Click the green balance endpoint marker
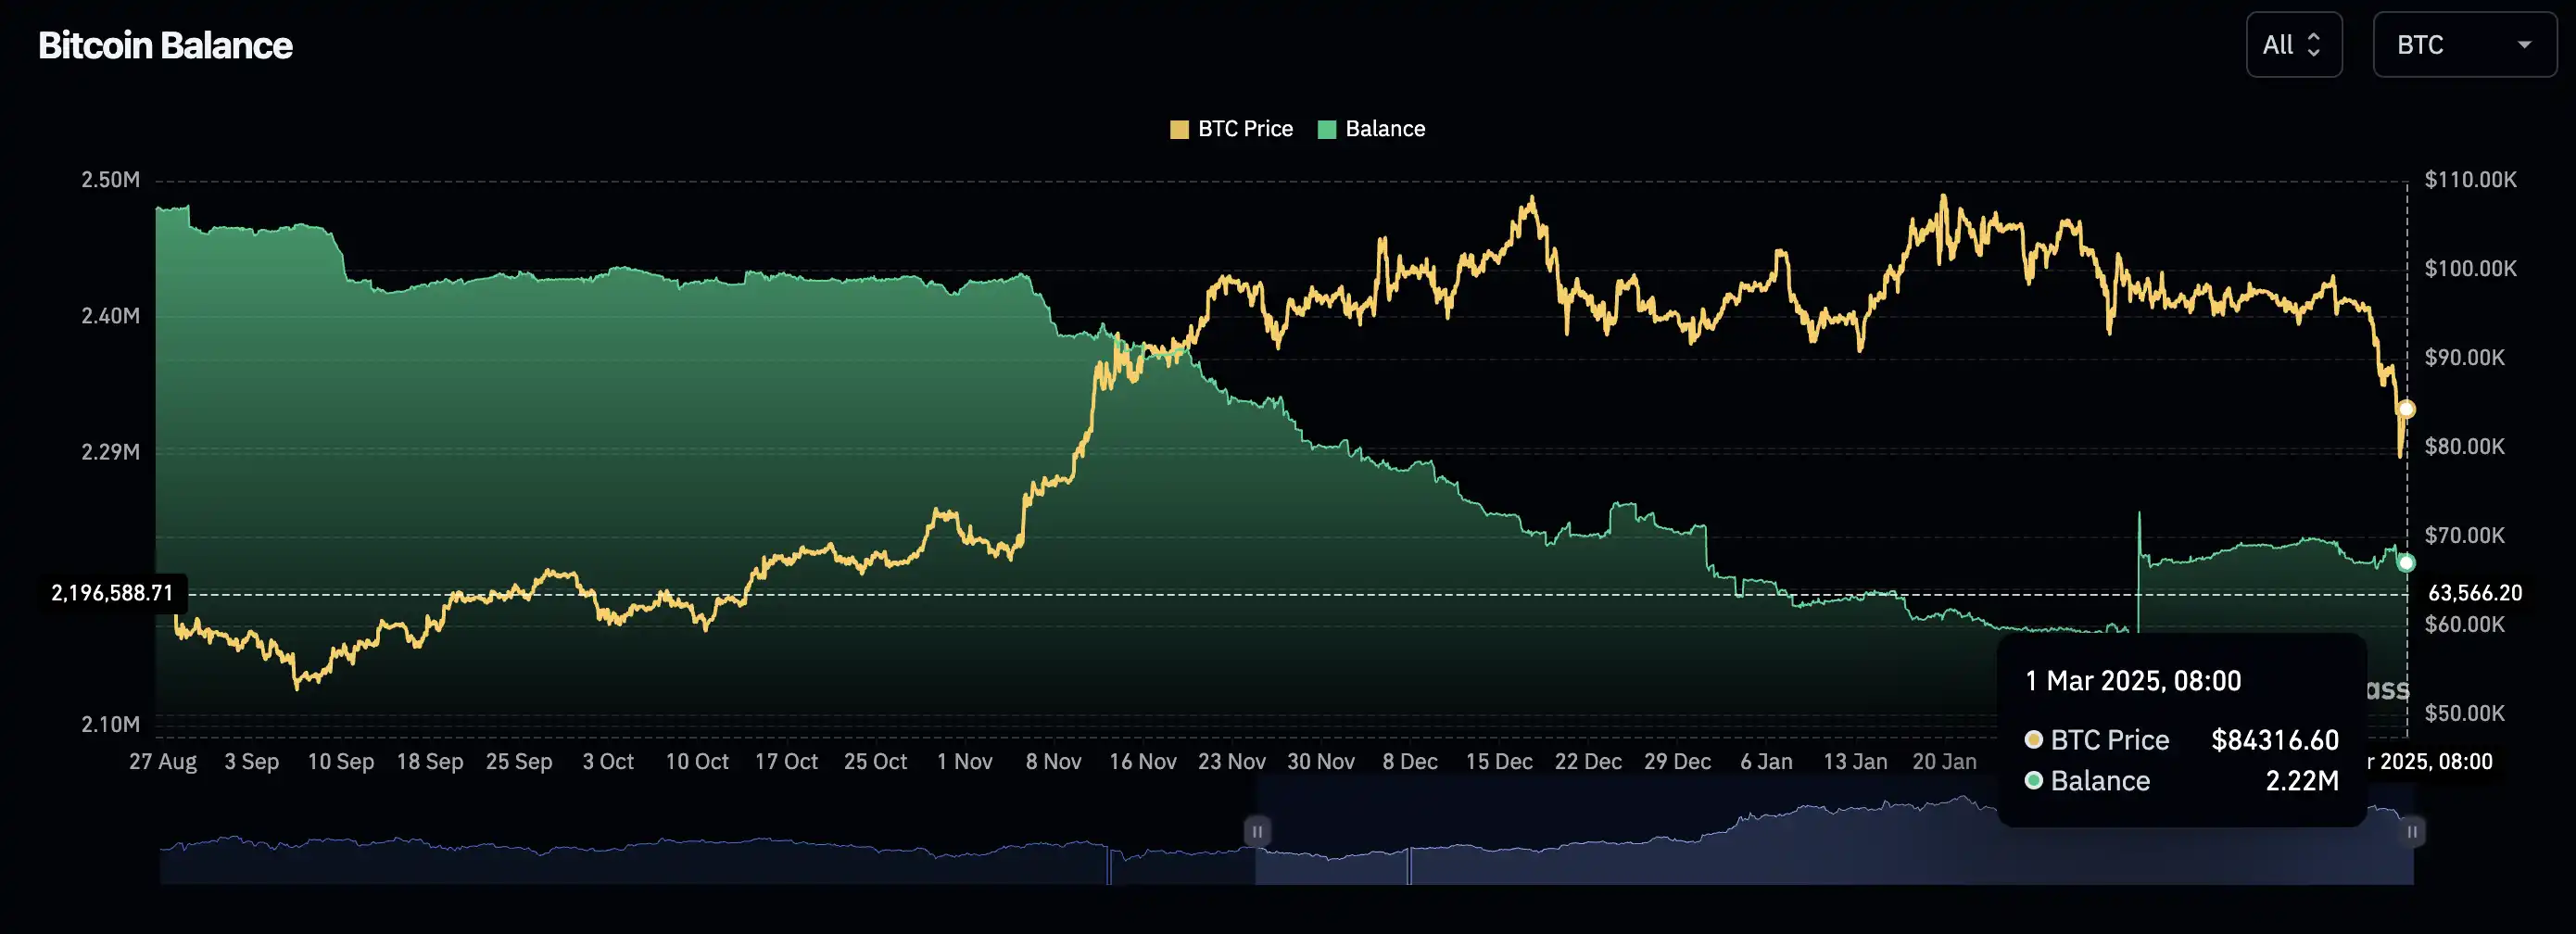This screenshot has height=934, width=2576. coord(2406,563)
